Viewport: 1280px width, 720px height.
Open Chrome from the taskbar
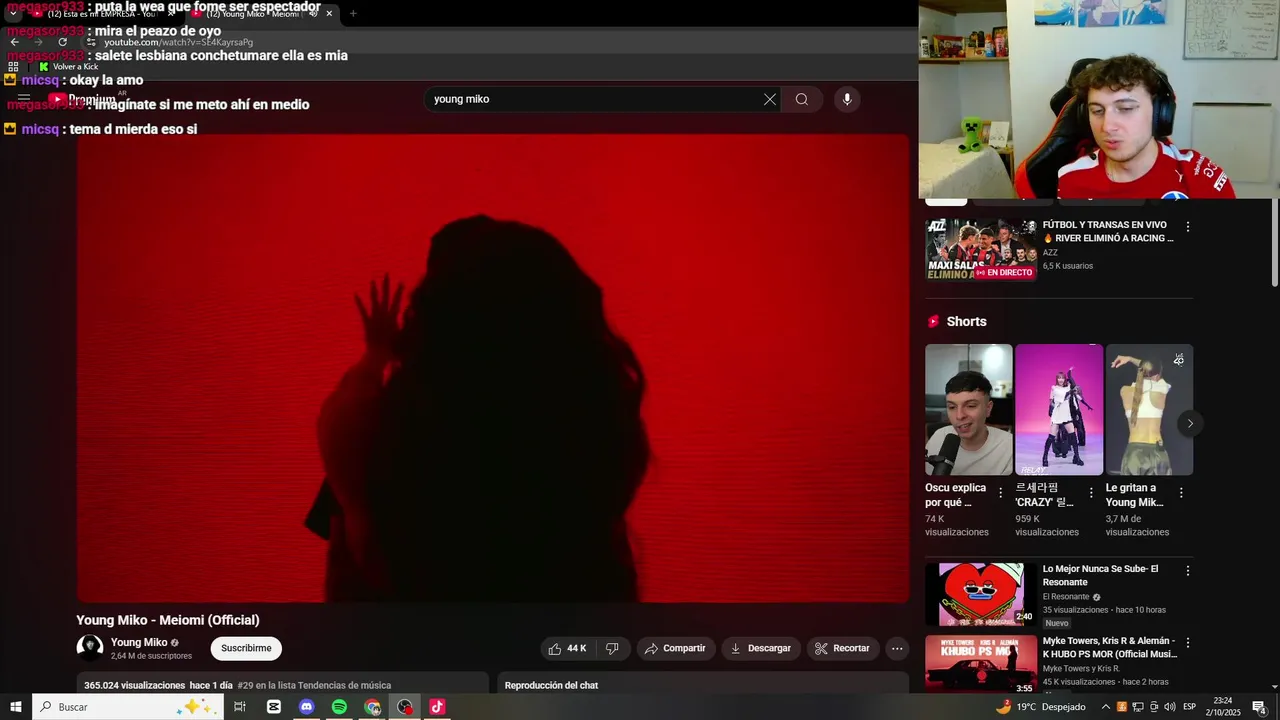click(x=373, y=707)
